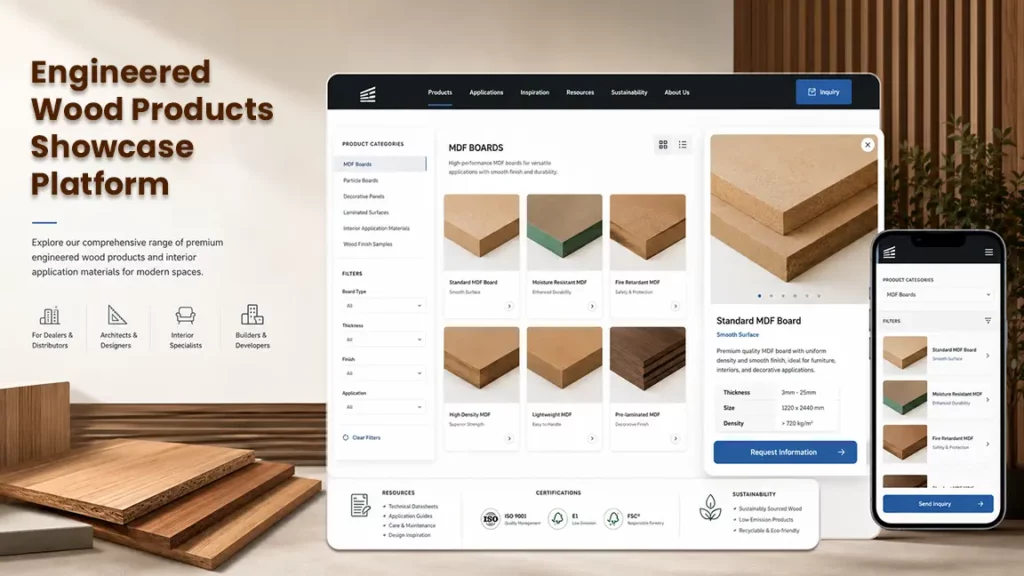The height and width of the screenshot is (576, 1024).
Task: Click arrow on Moisture Resistant MDF card
Action: click(592, 306)
